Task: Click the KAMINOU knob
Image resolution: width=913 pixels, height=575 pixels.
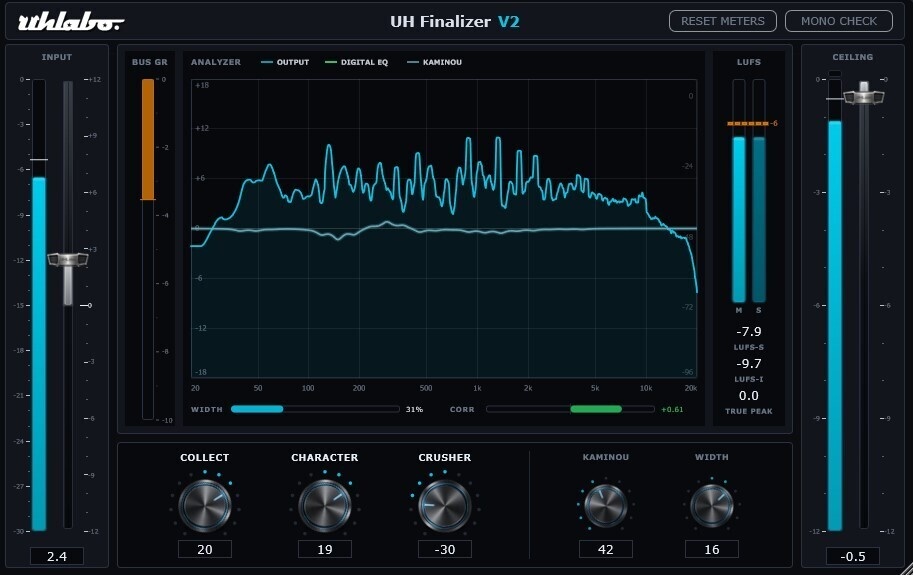Action: pos(606,505)
